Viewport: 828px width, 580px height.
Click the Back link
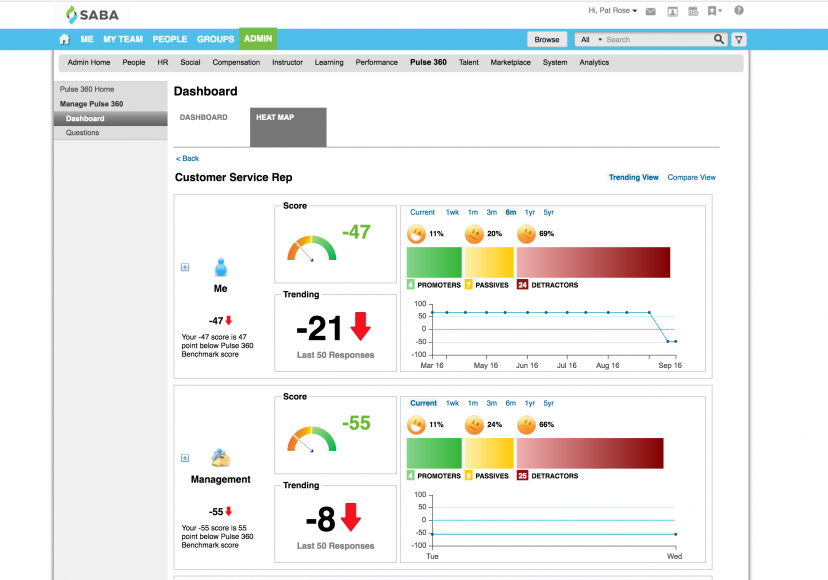[188, 158]
